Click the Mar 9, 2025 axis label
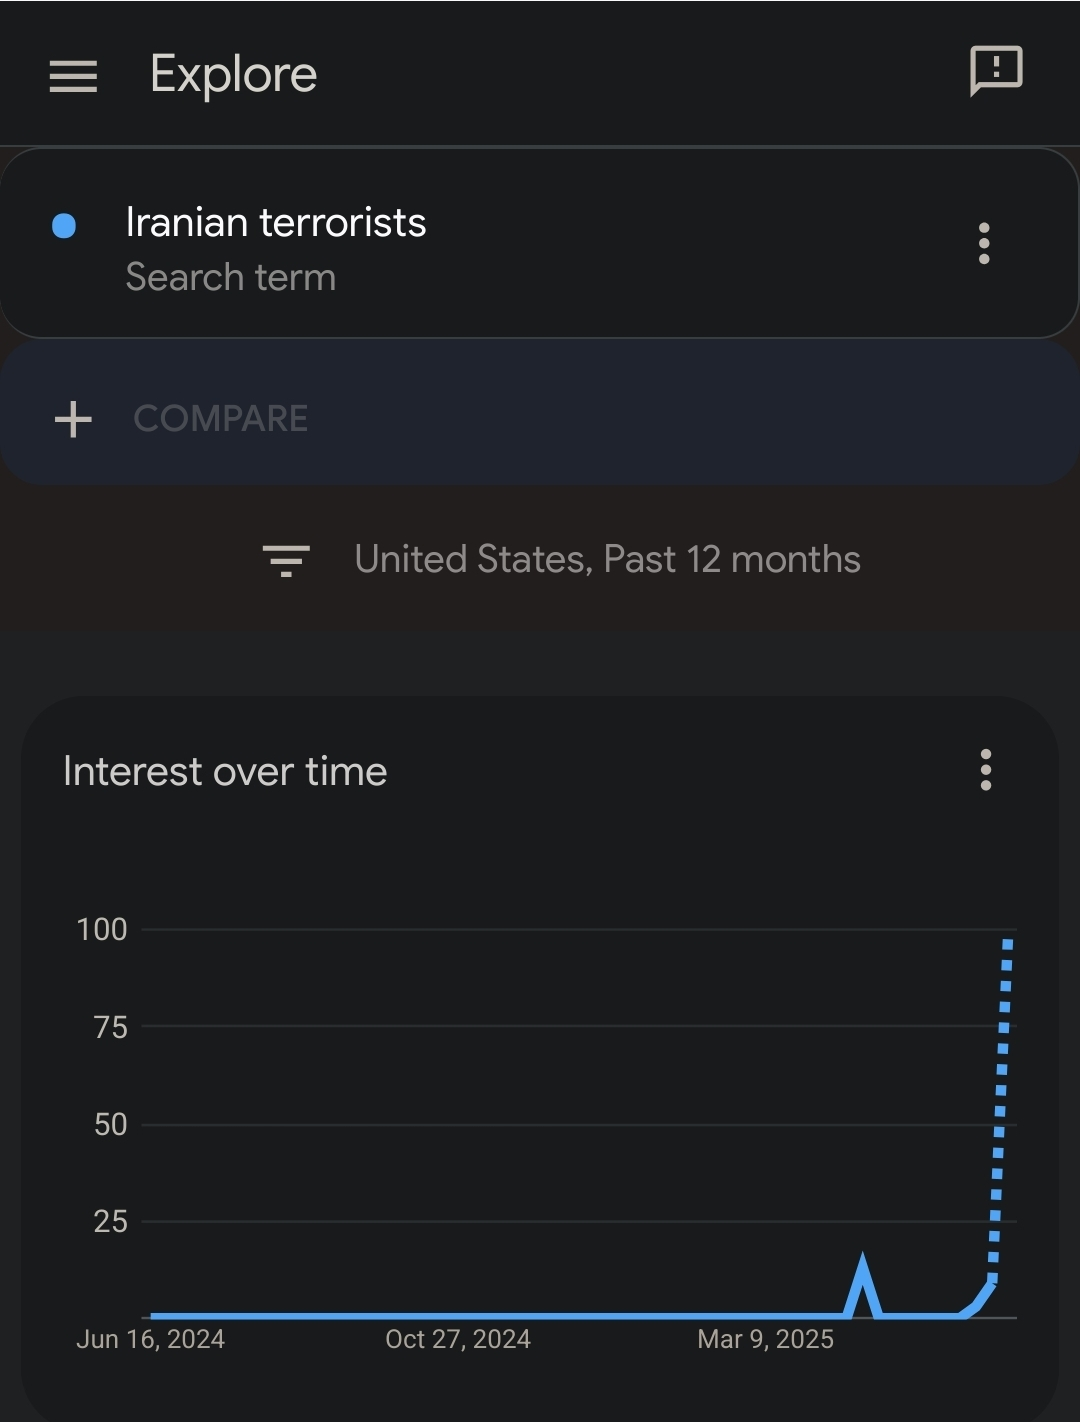Image resolution: width=1080 pixels, height=1422 pixels. (x=765, y=1339)
